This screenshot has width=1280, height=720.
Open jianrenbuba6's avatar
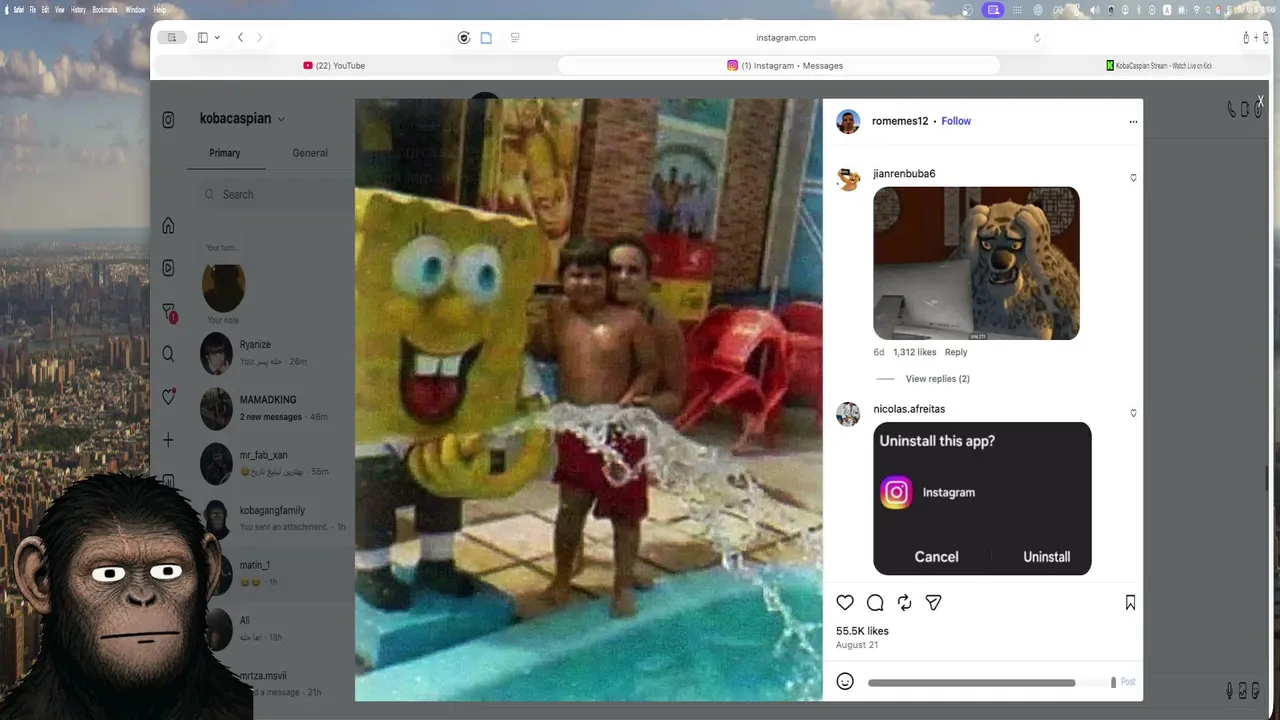pos(848,179)
